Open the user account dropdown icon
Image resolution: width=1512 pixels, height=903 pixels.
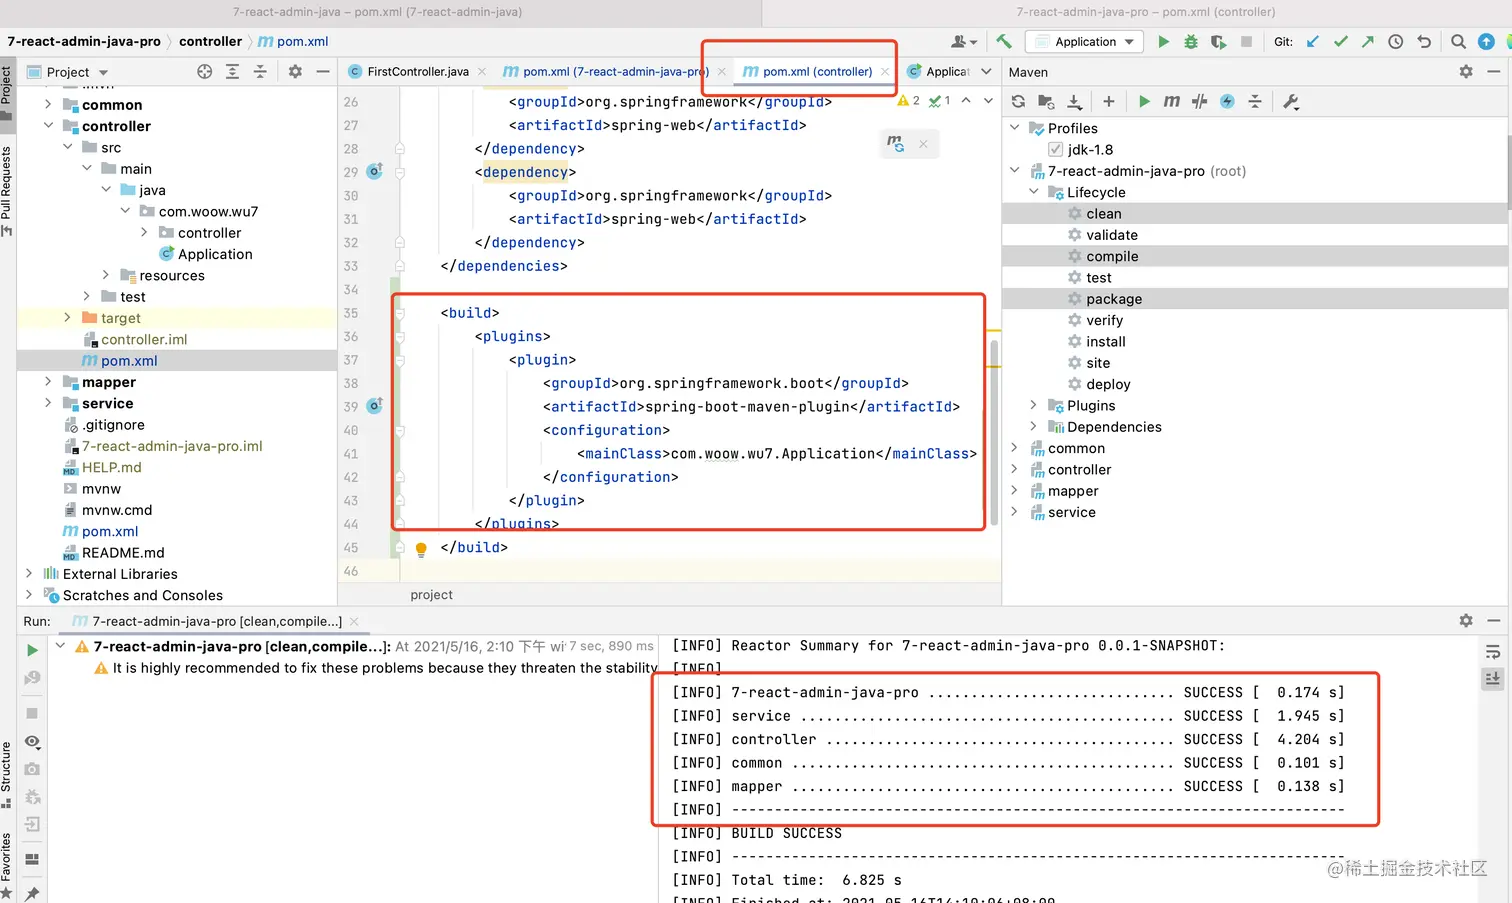click(964, 41)
